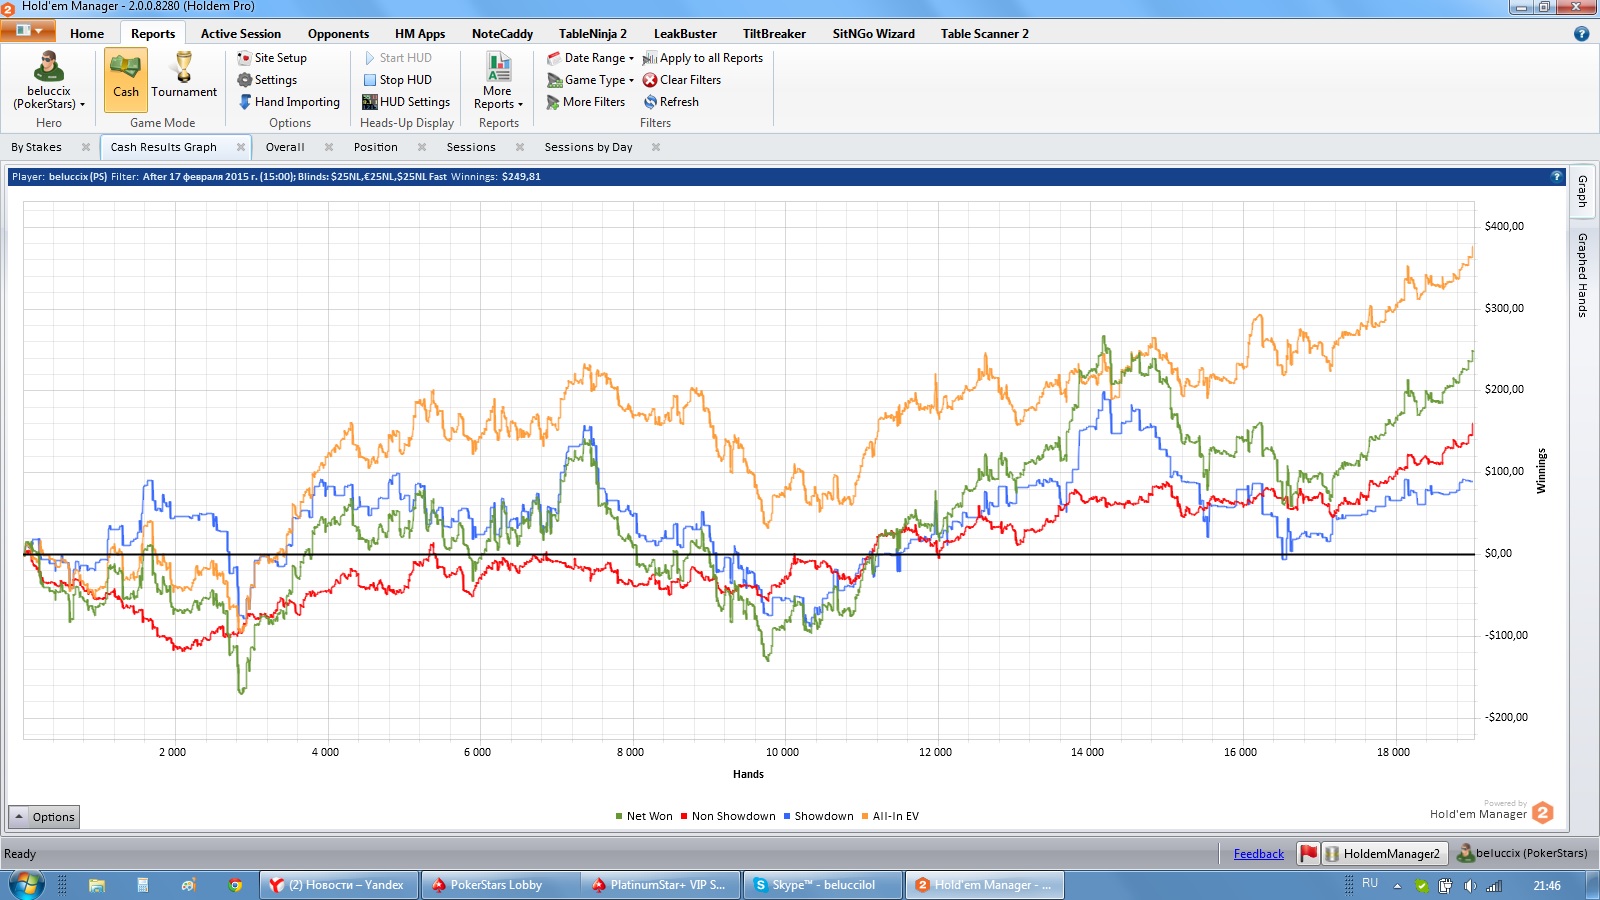Open More Filters
The height and width of the screenshot is (900, 1600).
click(586, 102)
